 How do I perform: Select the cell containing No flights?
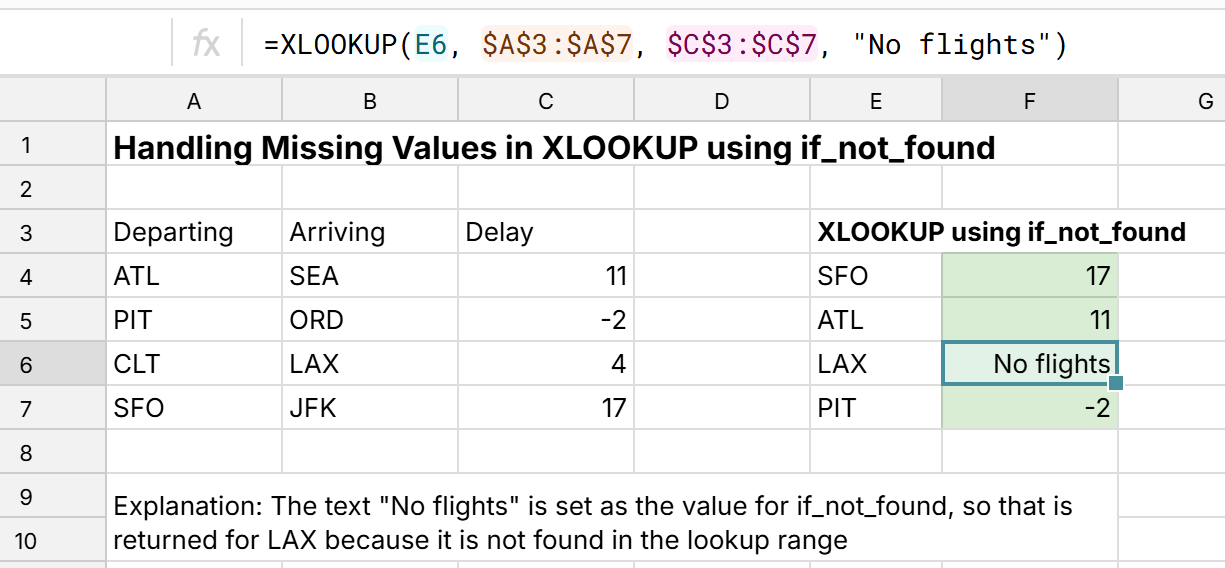pyautogui.click(x=1029, y=364)
